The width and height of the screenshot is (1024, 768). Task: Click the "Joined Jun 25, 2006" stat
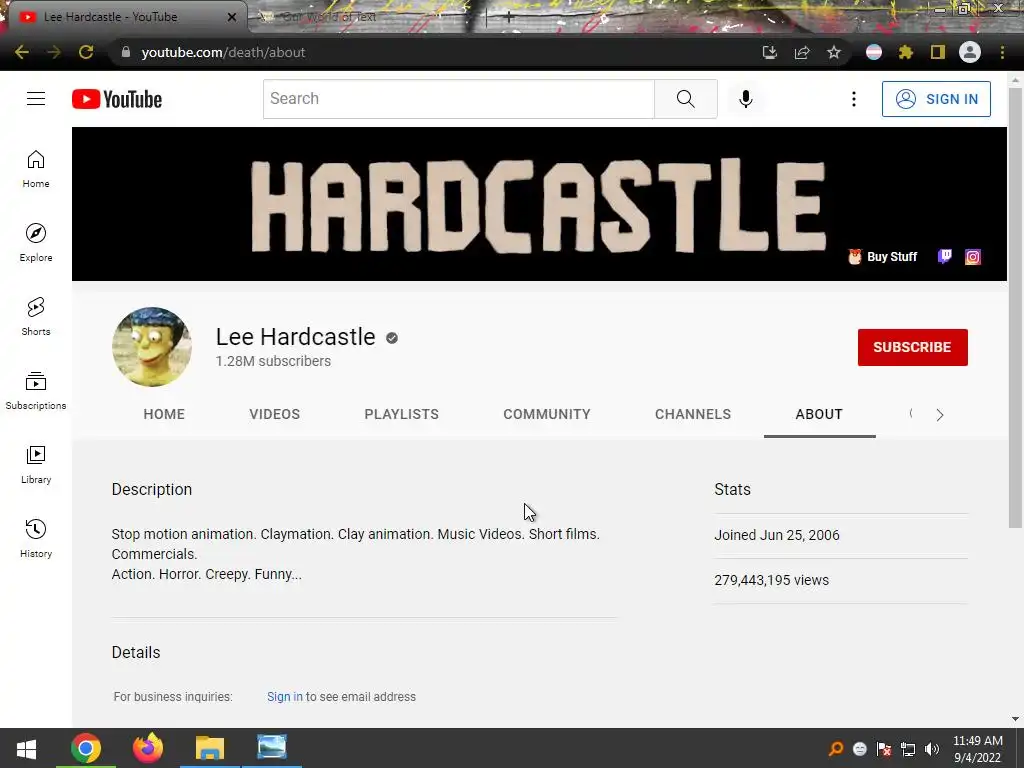(776, 535)
